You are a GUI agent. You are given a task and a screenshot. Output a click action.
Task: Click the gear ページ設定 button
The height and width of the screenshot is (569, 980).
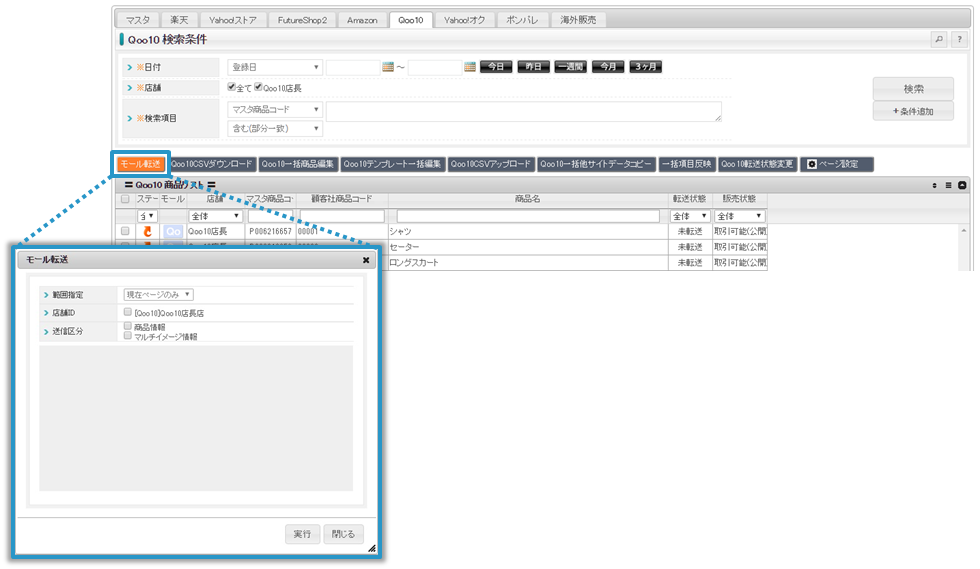pyautogui.click(x=837, y=164)
